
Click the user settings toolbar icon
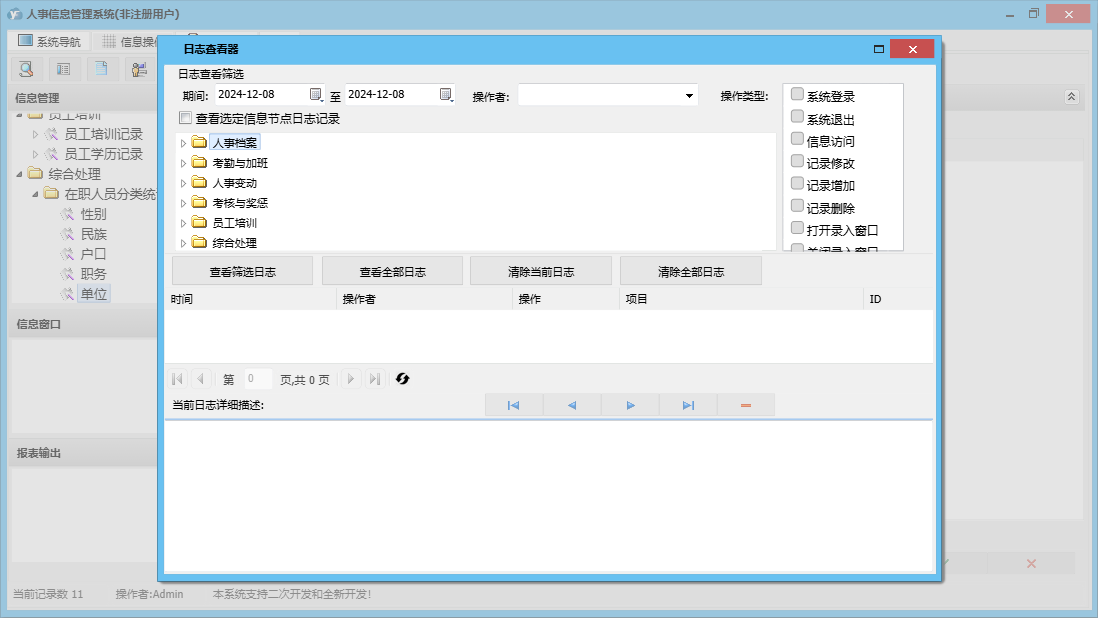point(139,69)
